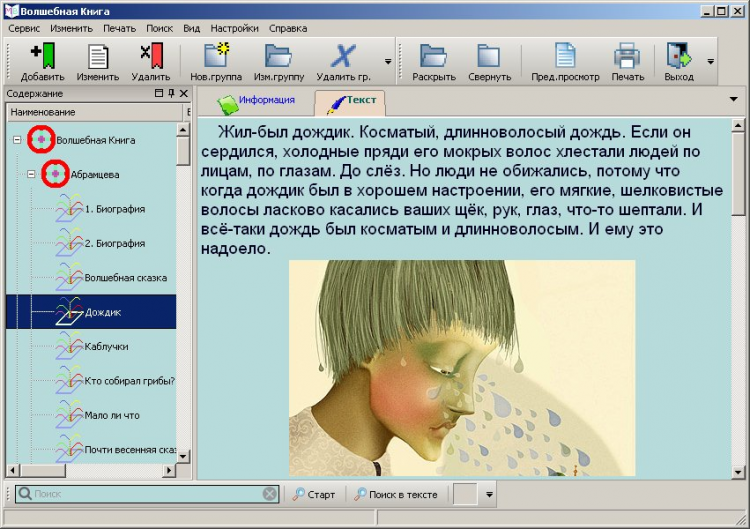Click the Печать printer icon
This screenshot has height=529, width=750.
click(x=627, y=55)
